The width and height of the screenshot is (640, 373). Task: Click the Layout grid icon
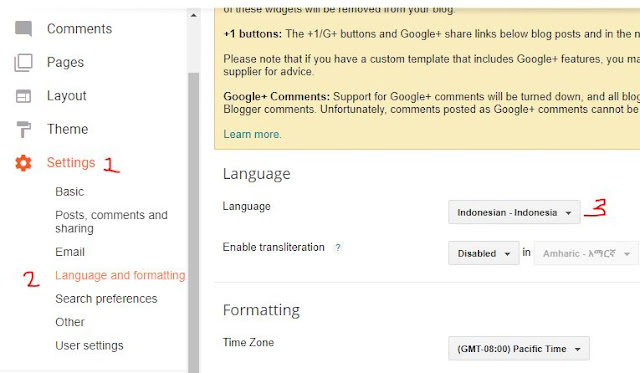pos(23,96)
